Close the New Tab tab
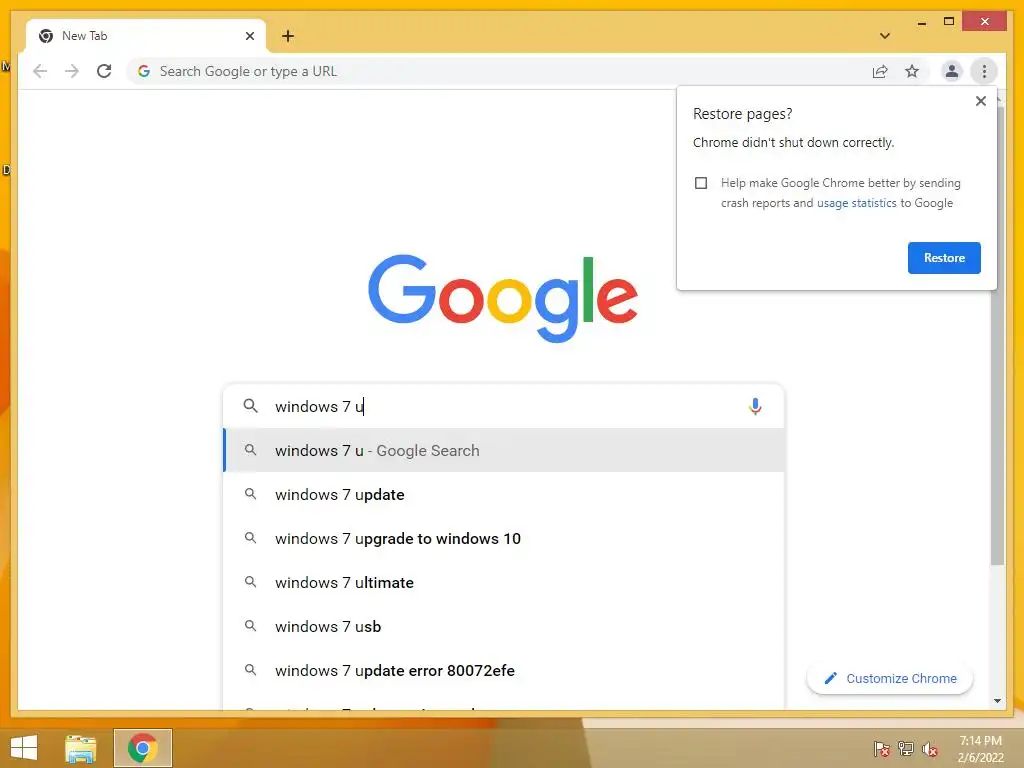This screenshot has height=768, width=1024. click(249, 36)
